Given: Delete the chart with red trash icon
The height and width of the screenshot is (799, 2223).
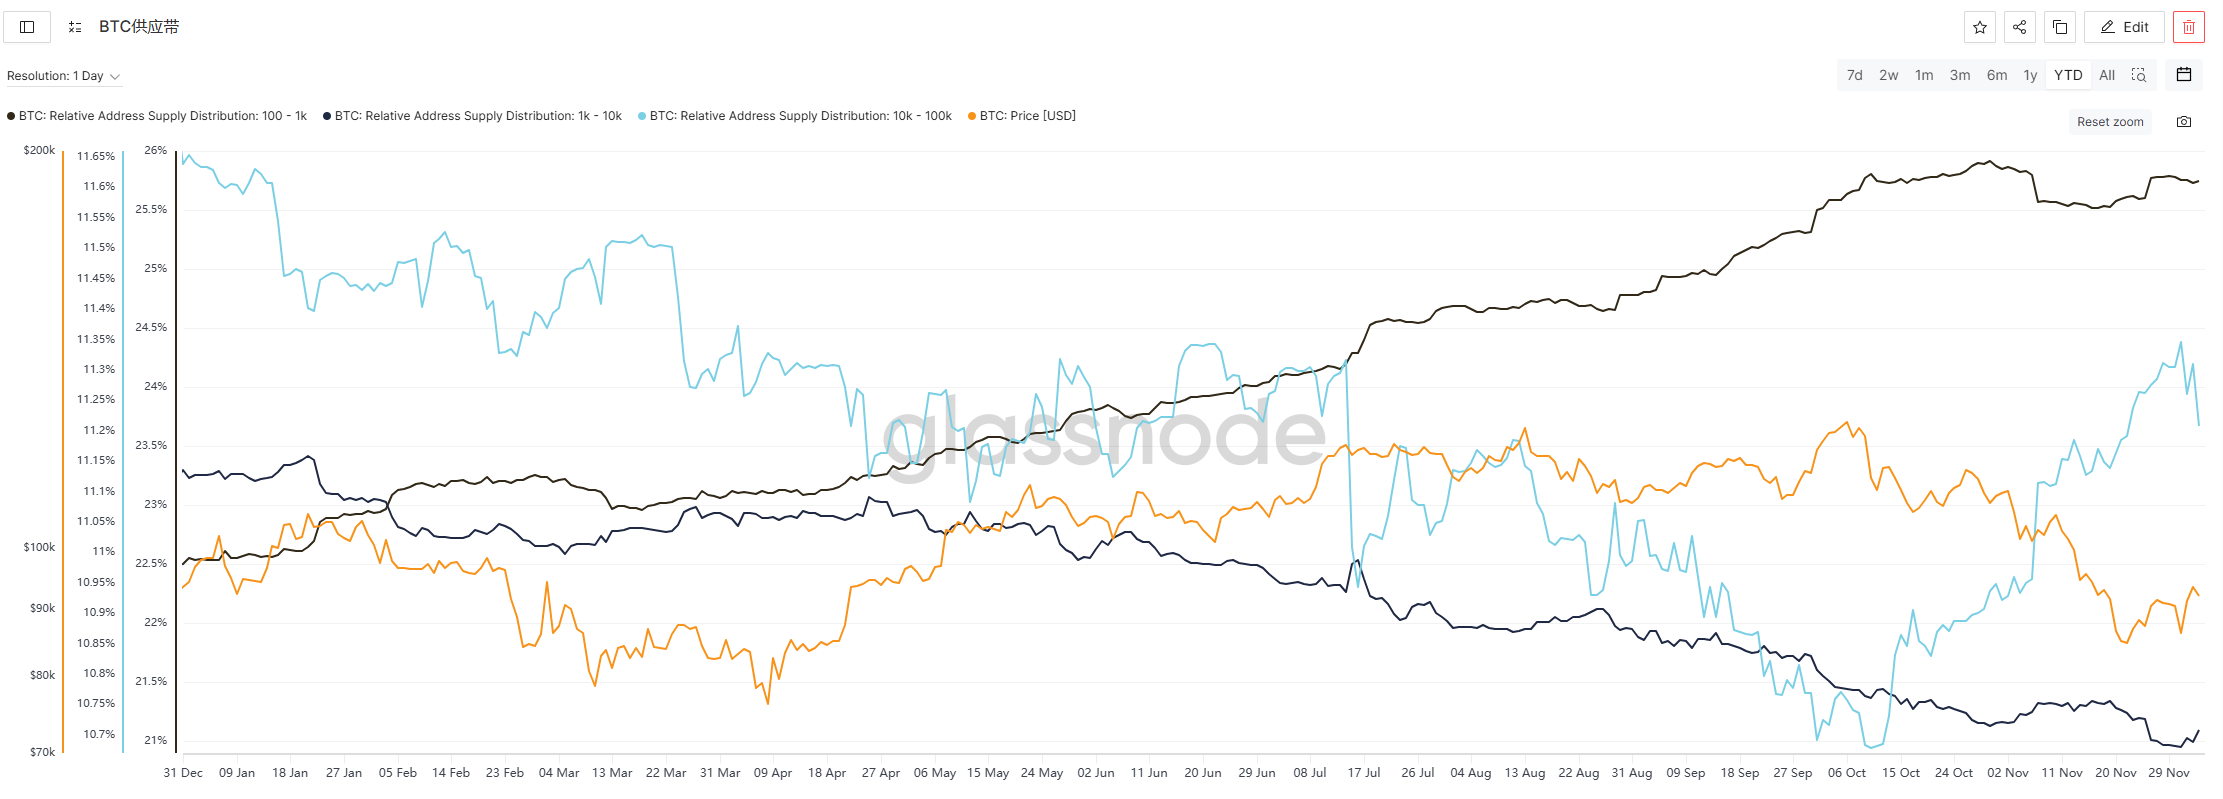Looking at the screenshot, I should click(2189, 27).
